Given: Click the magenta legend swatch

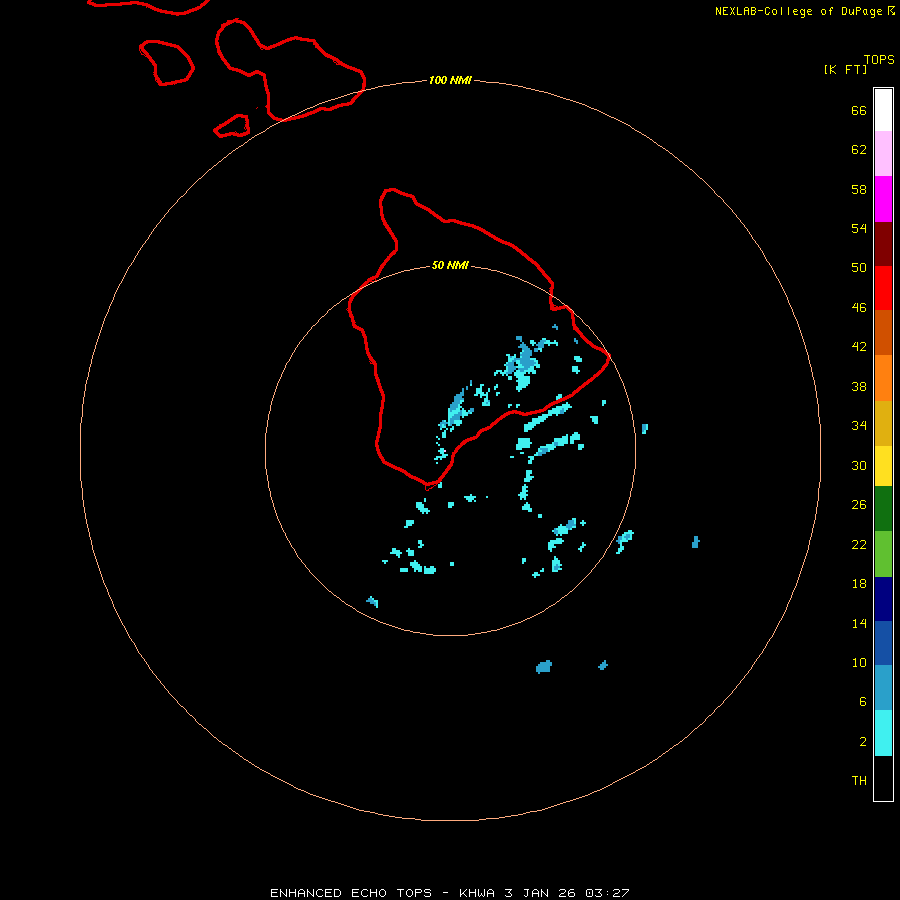Looking at the screenshot, I should pos(883,199).
